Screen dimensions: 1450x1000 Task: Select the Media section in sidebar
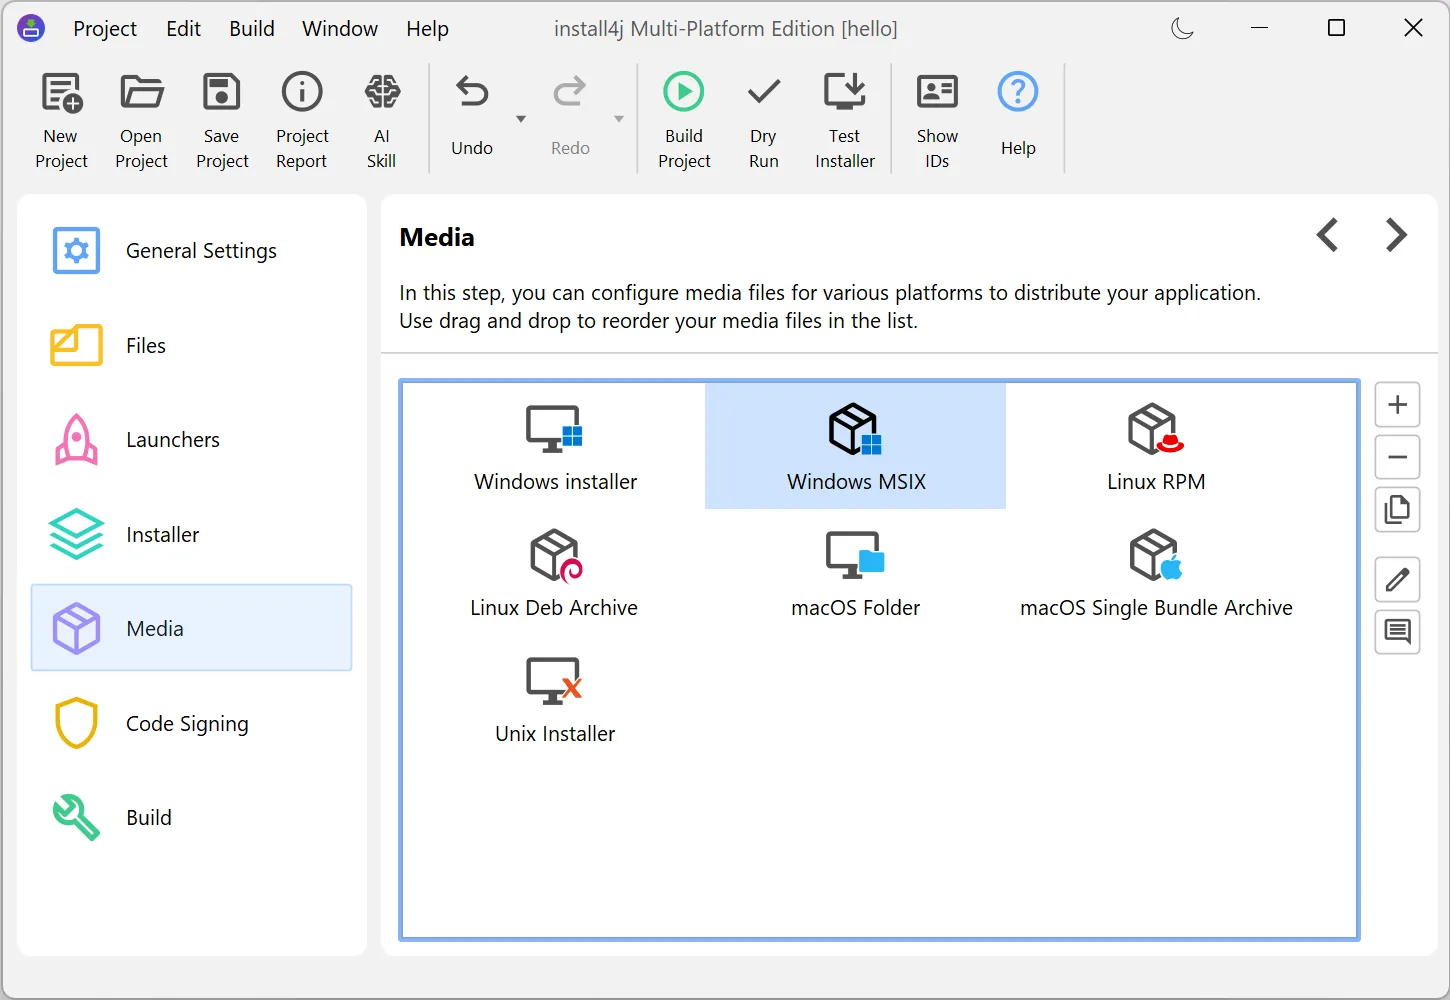(192, 628)
